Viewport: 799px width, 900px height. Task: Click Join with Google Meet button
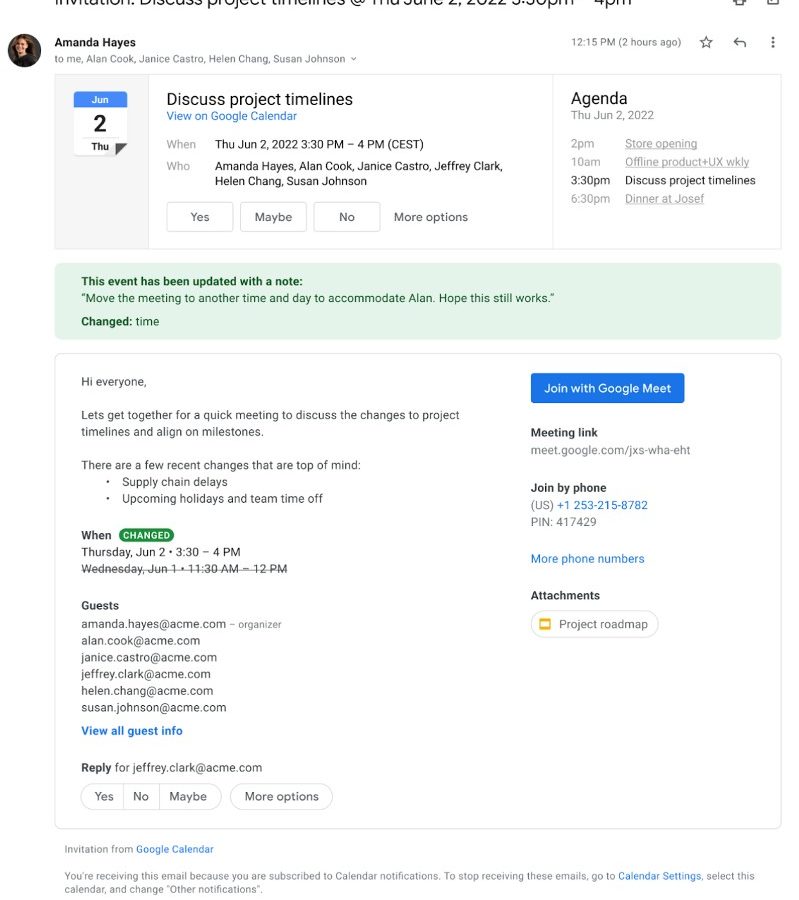tap(607, 388)
